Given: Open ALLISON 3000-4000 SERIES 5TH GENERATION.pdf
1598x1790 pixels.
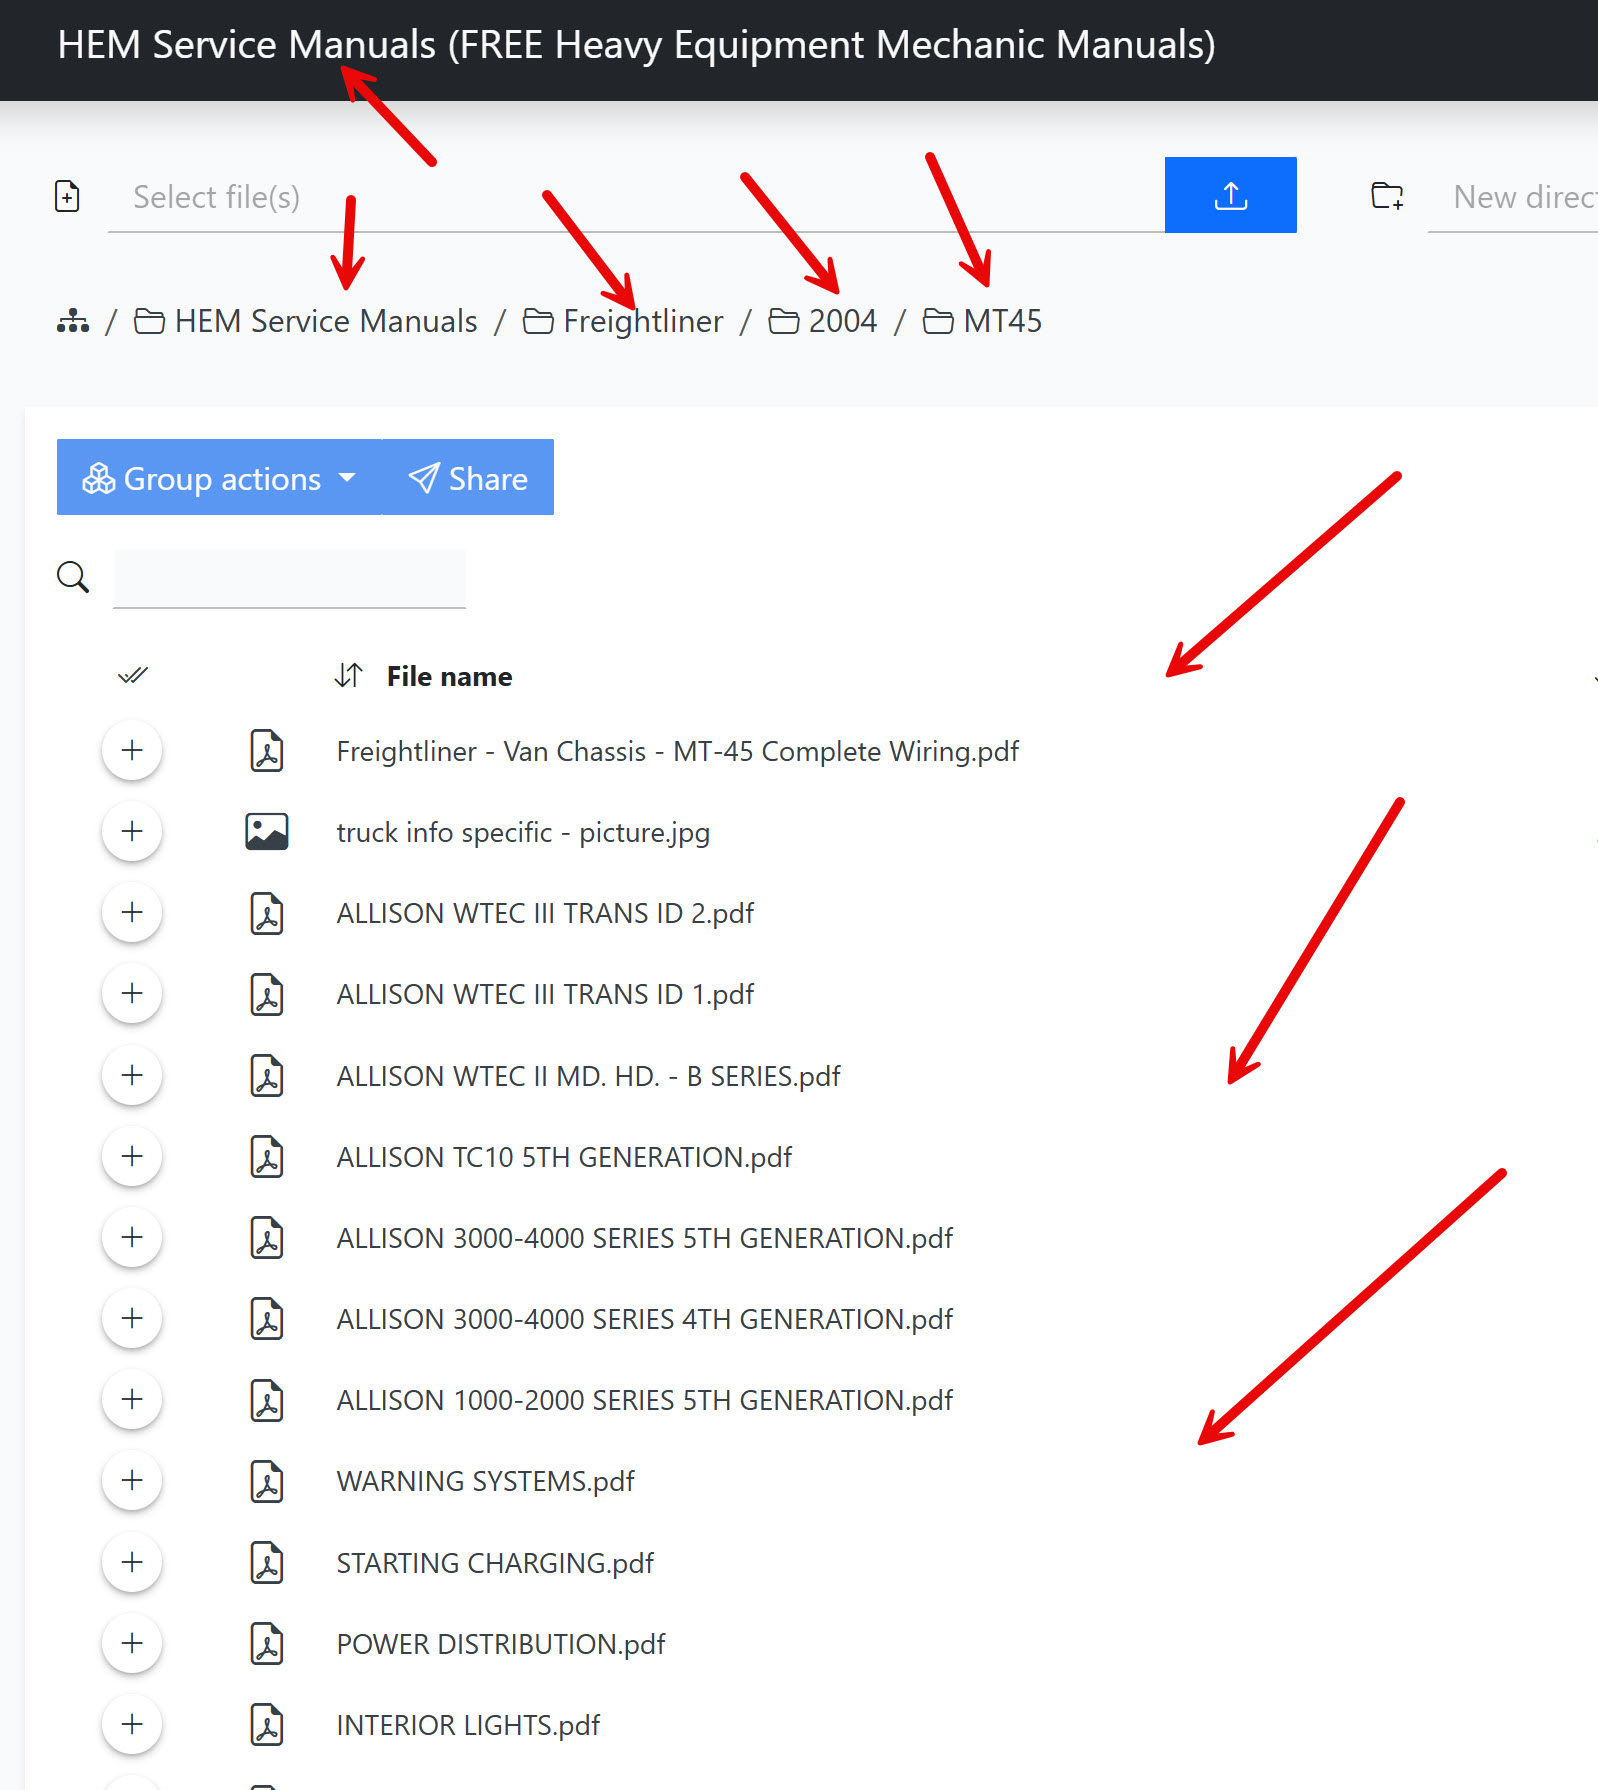Looking at the screenshot, I should click(x=644, y=1239).
